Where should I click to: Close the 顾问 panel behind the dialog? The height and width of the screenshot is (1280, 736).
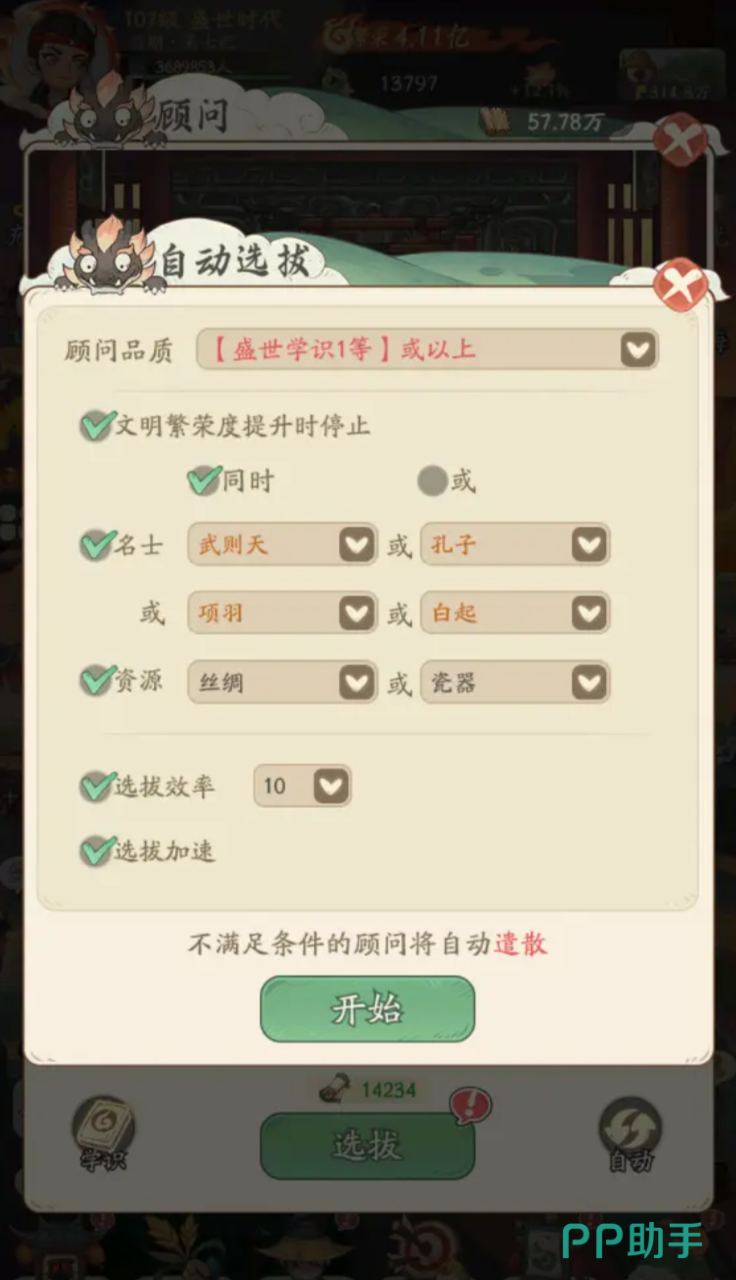coord(680,139)
